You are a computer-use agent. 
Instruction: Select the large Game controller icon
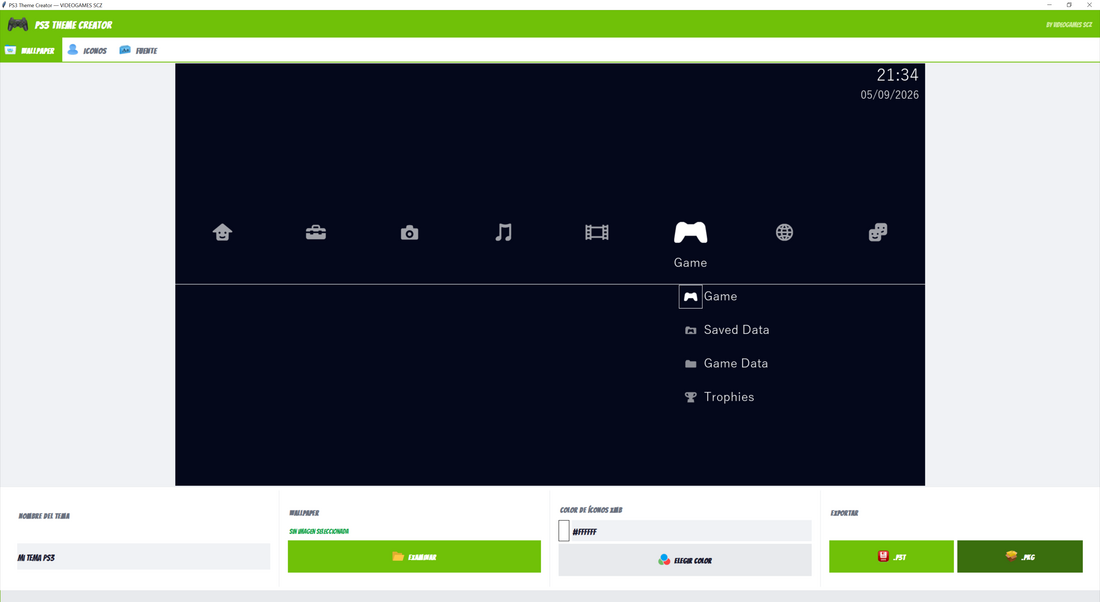690,232
